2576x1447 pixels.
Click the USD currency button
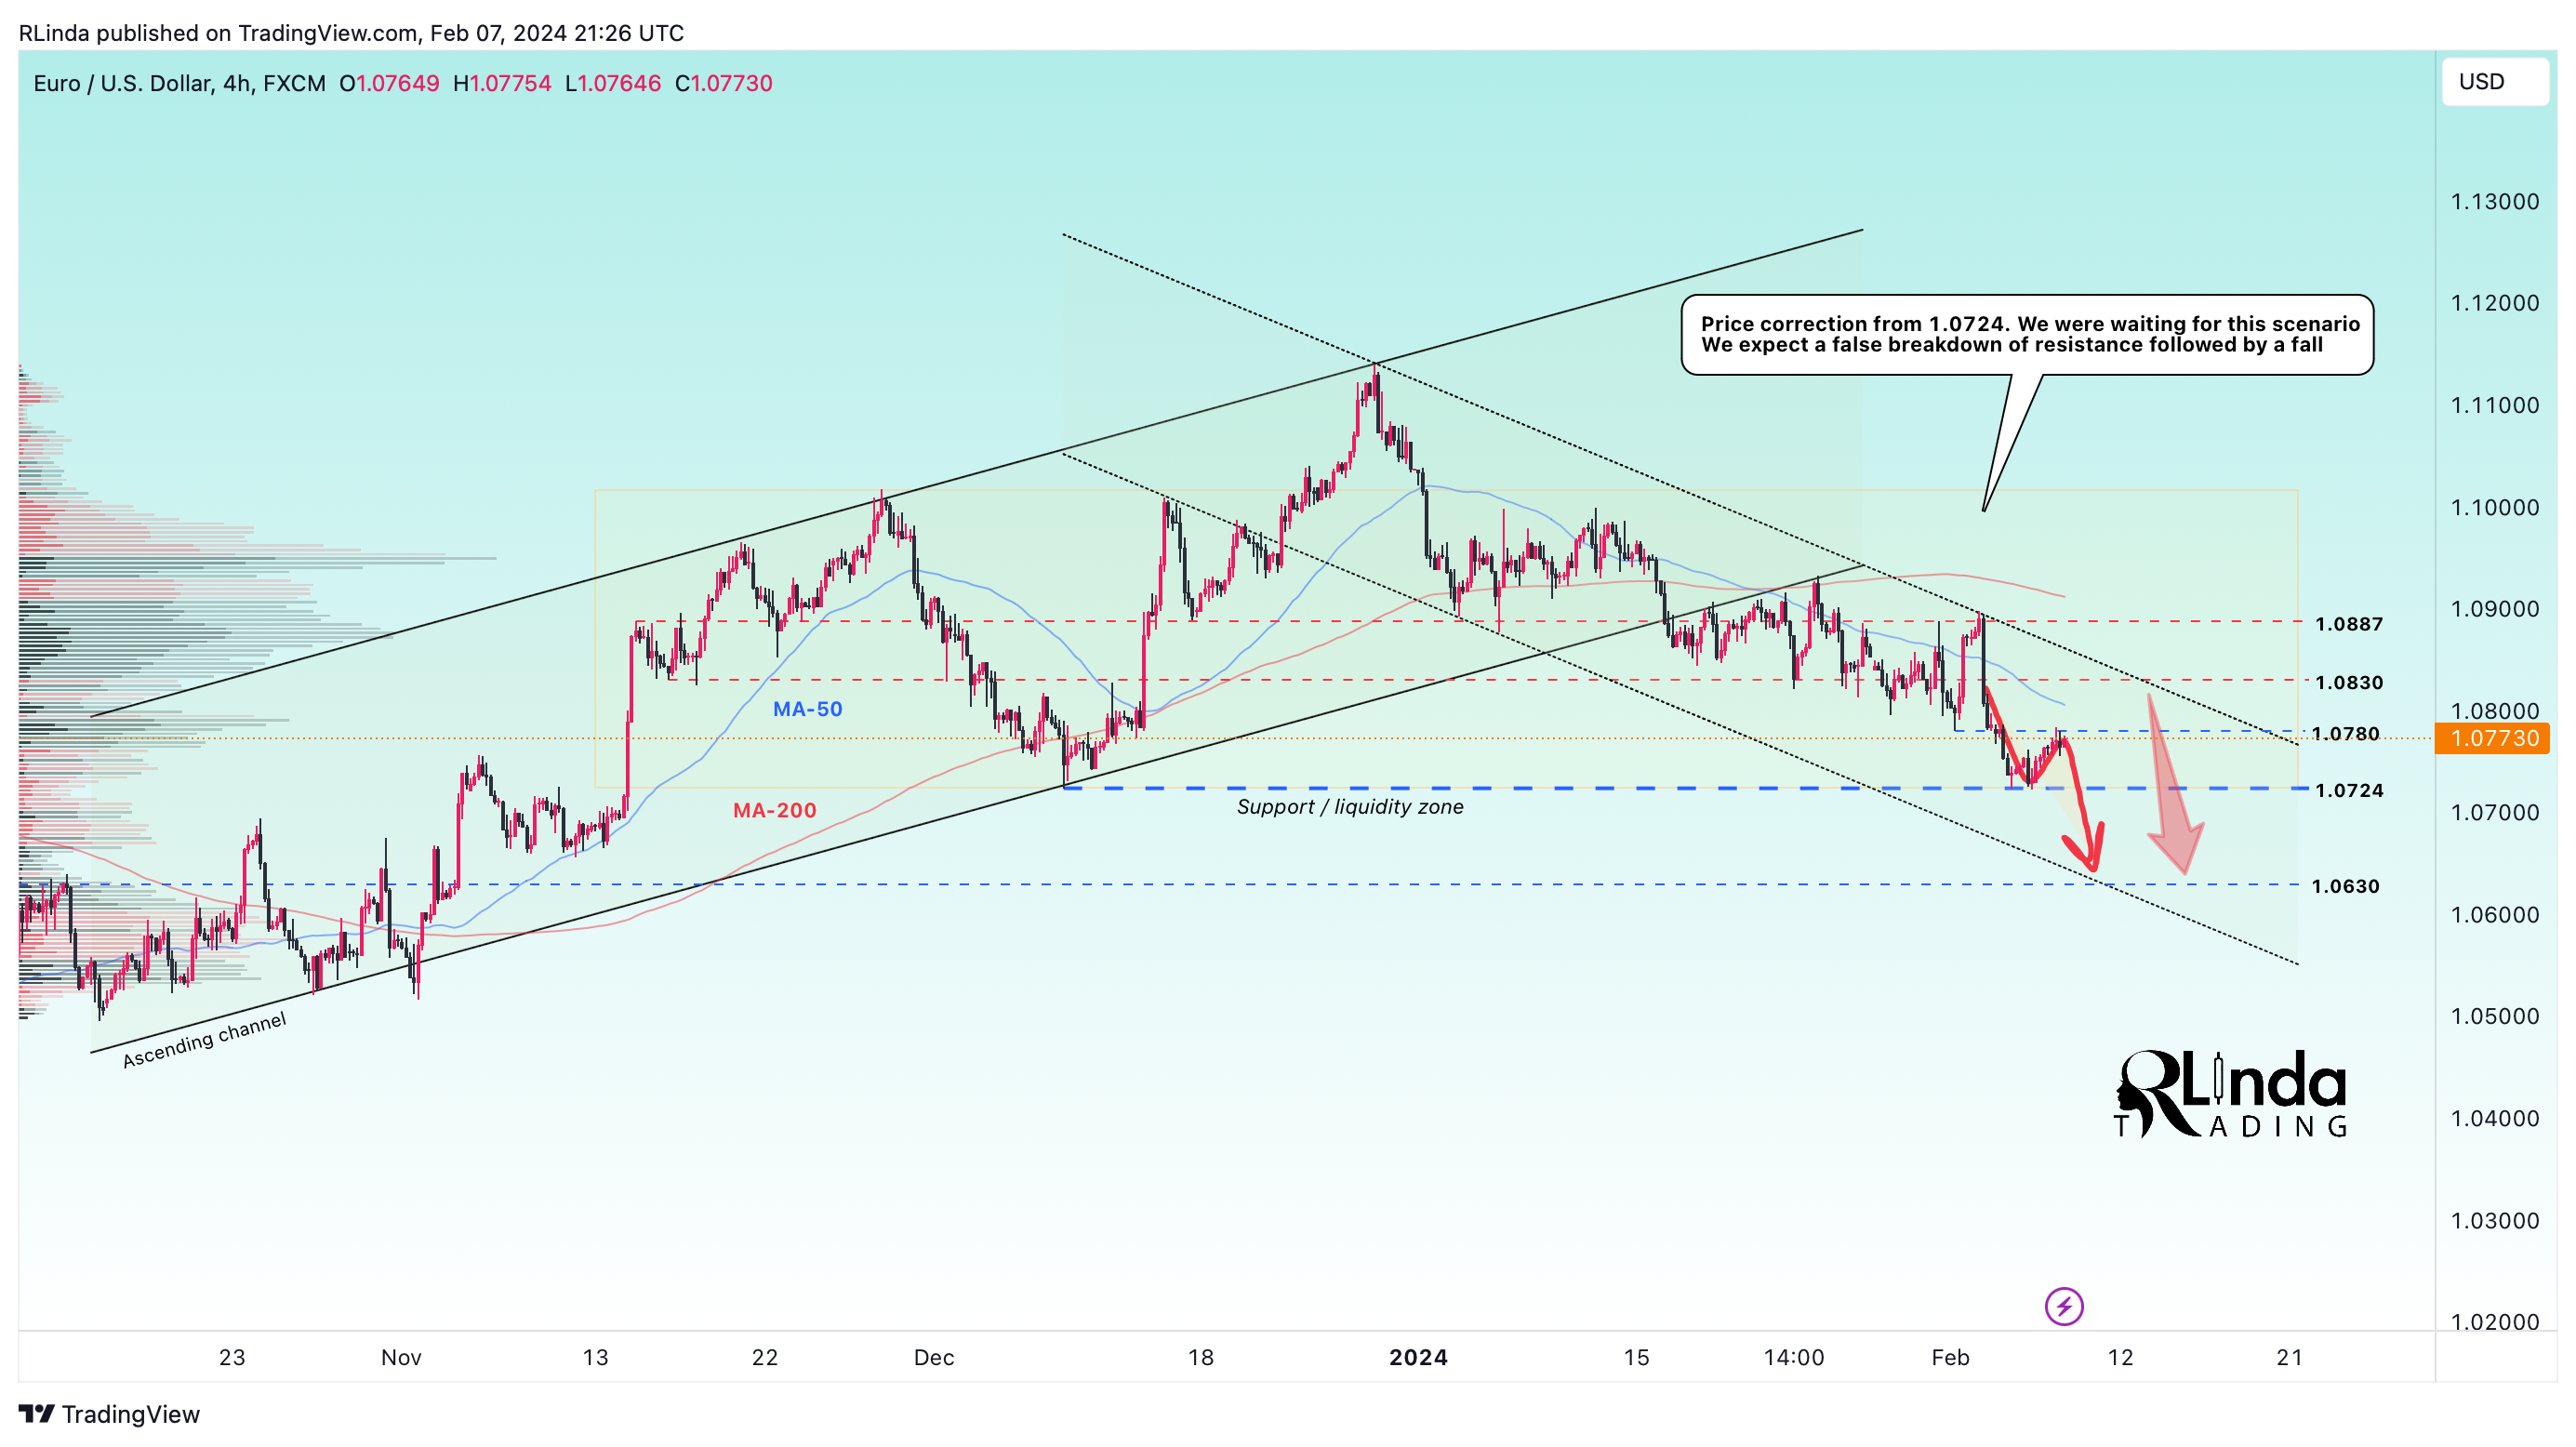point(2495,82)
